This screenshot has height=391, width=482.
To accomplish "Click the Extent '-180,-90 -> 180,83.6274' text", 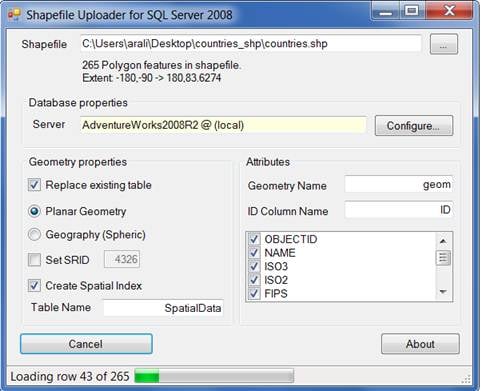I will click(152, 78).
